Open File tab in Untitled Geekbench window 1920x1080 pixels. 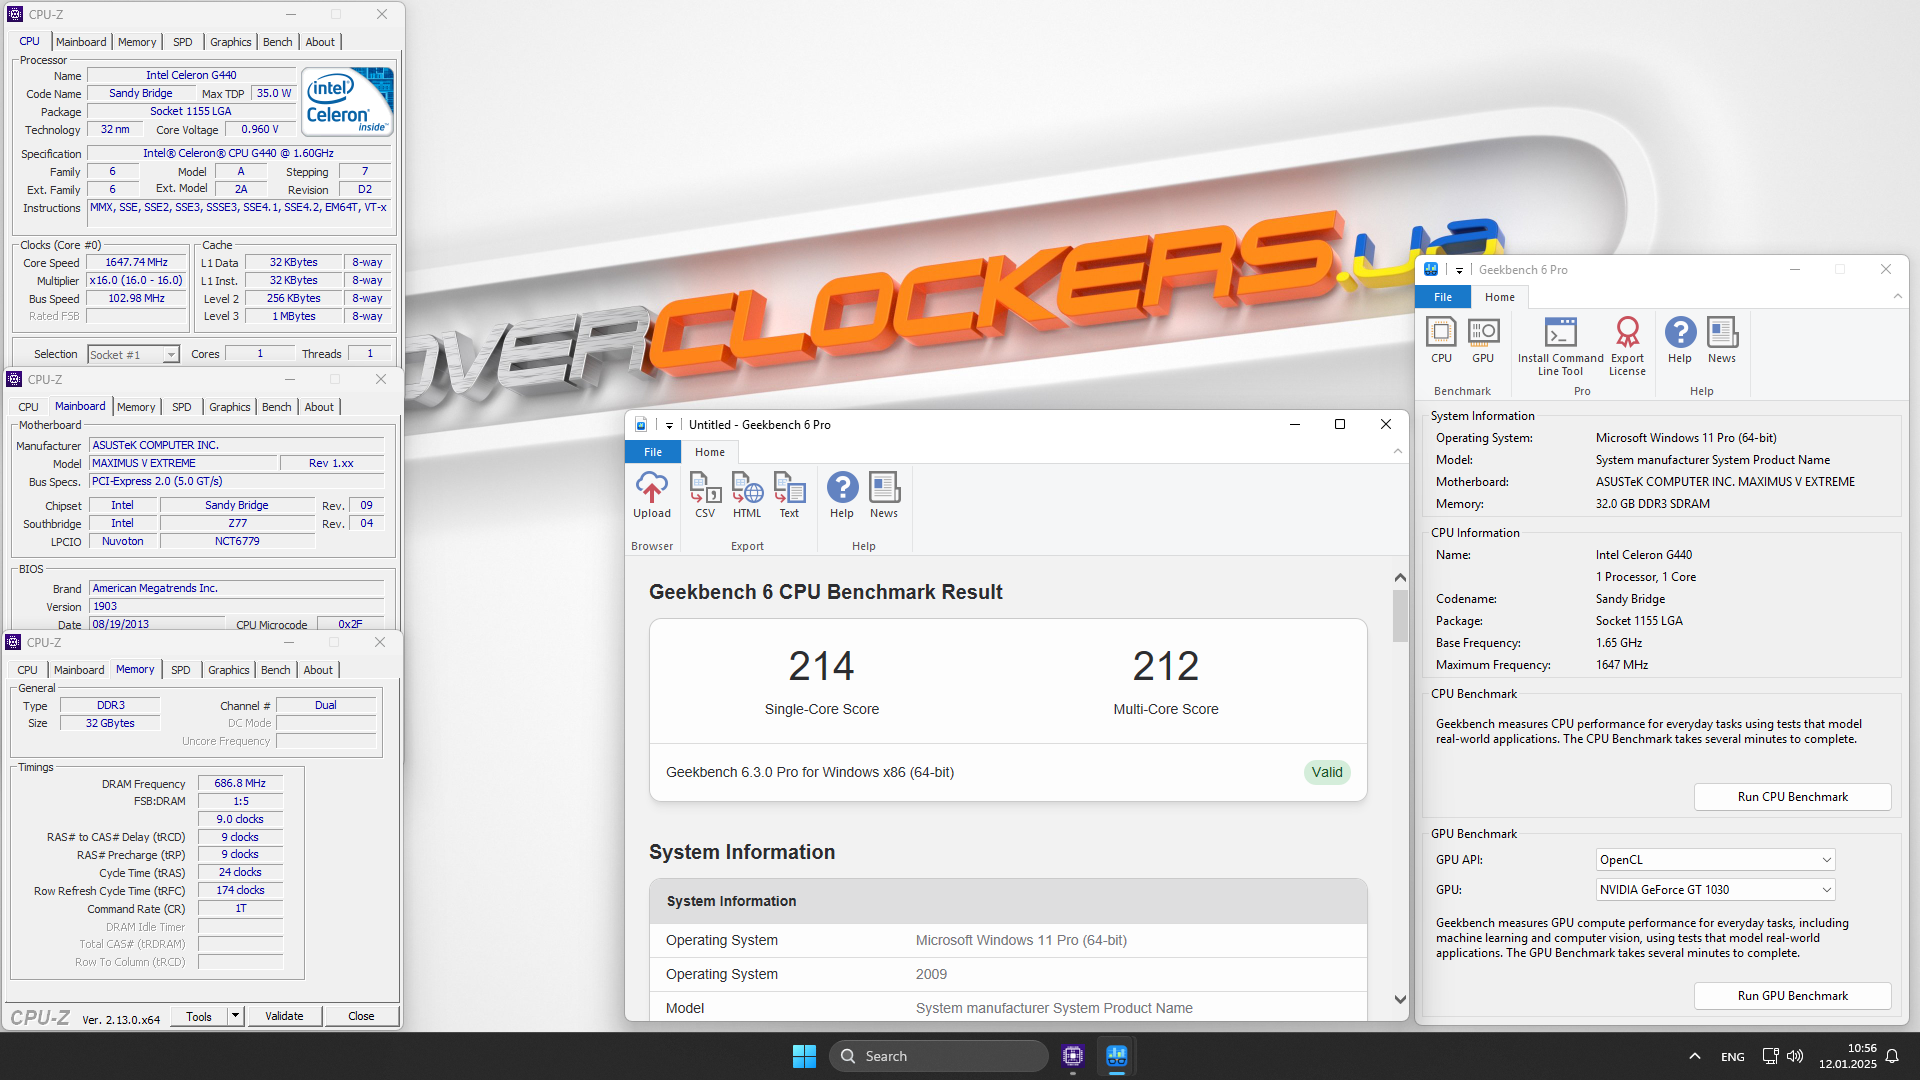[x=653, y=452]
